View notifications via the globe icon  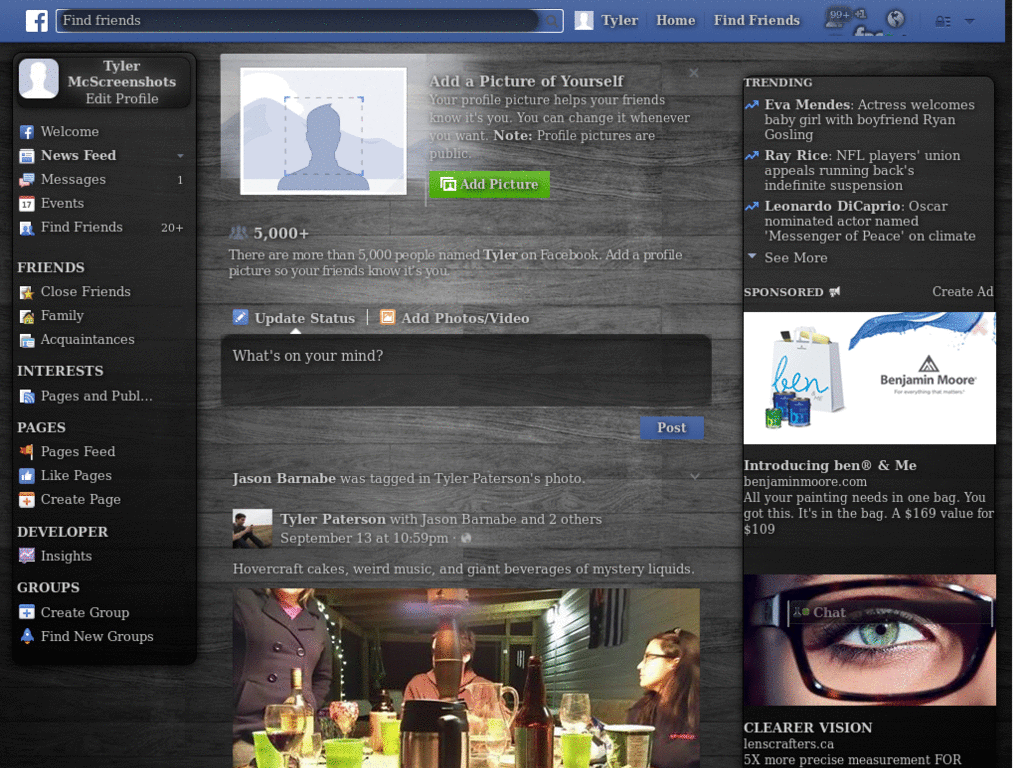coord(895,18)
